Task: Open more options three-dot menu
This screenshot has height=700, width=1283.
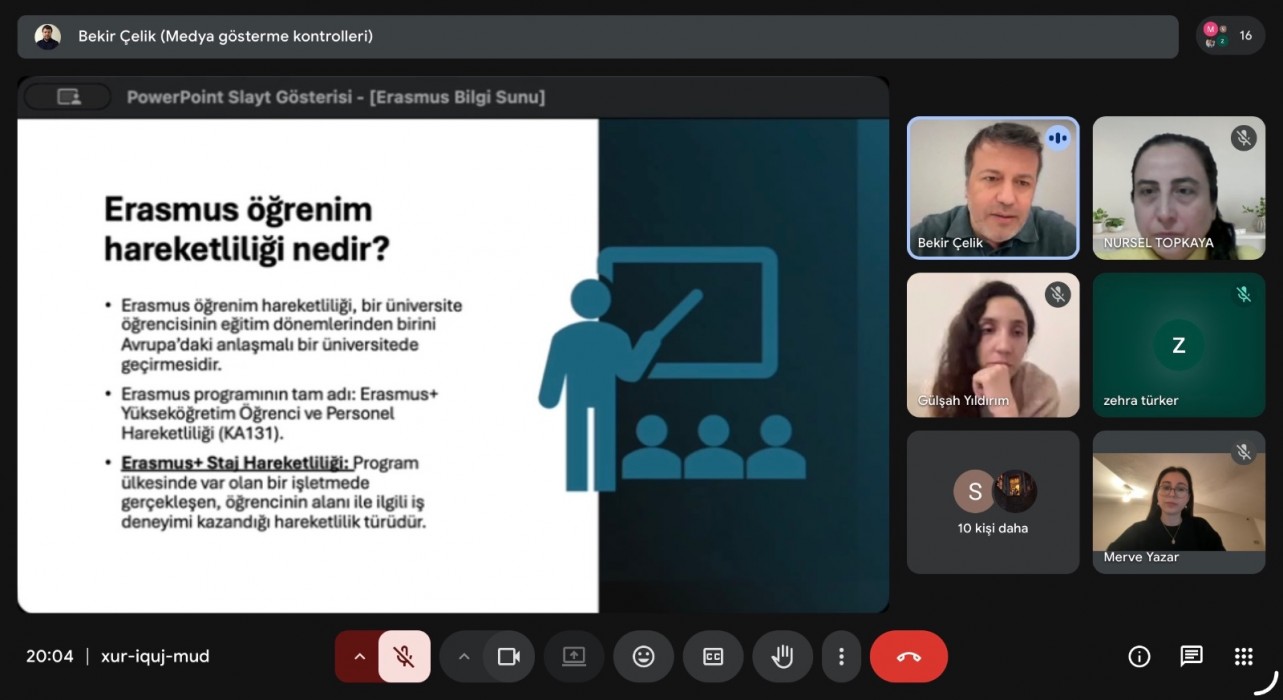Action: tap(841, 657)
